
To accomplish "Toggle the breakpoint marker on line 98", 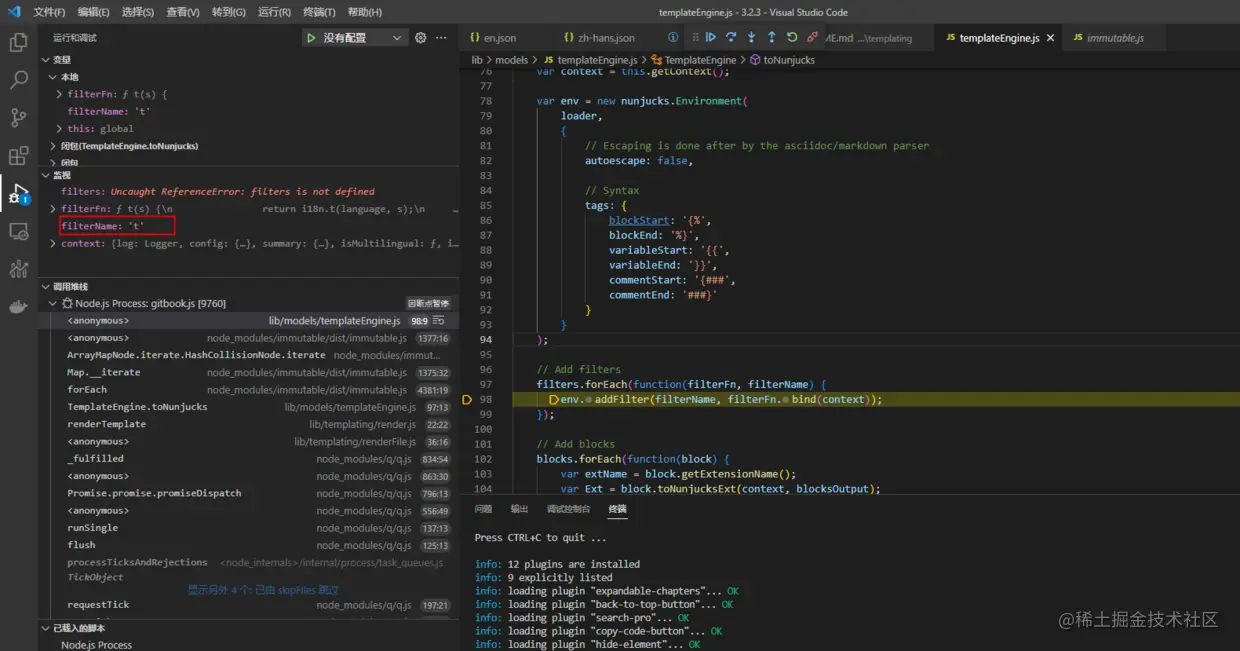I will tap(466, 400).
